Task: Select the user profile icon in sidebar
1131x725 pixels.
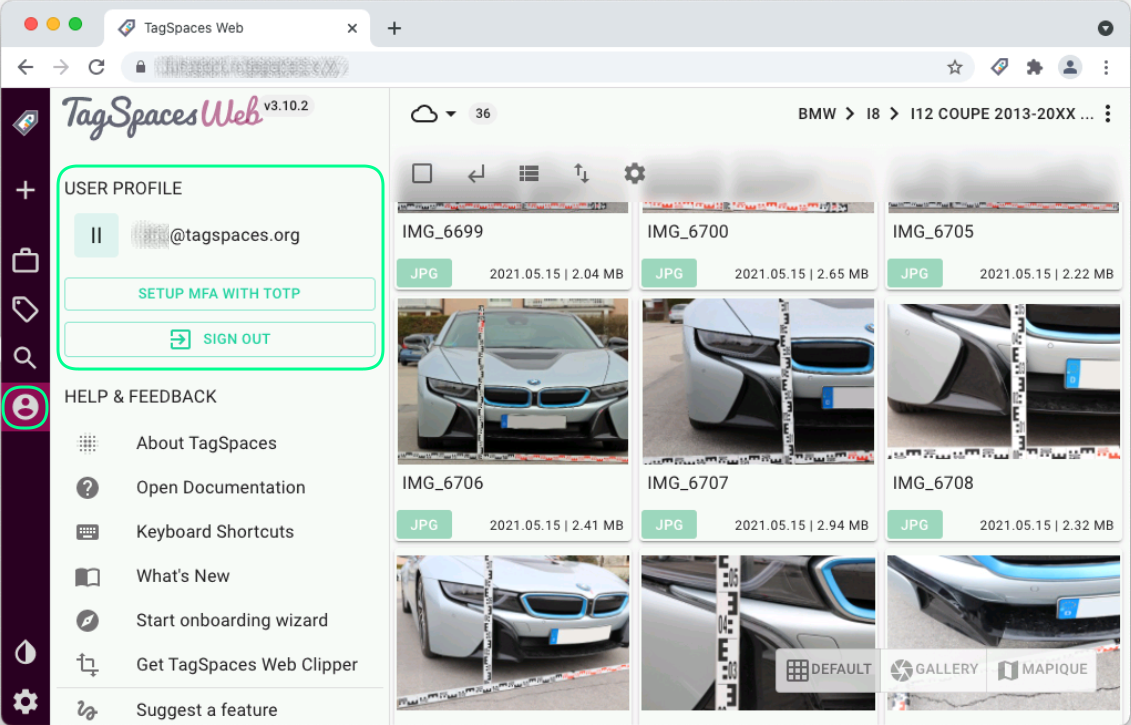Action: pyautogui.click(x=25, y=407)
